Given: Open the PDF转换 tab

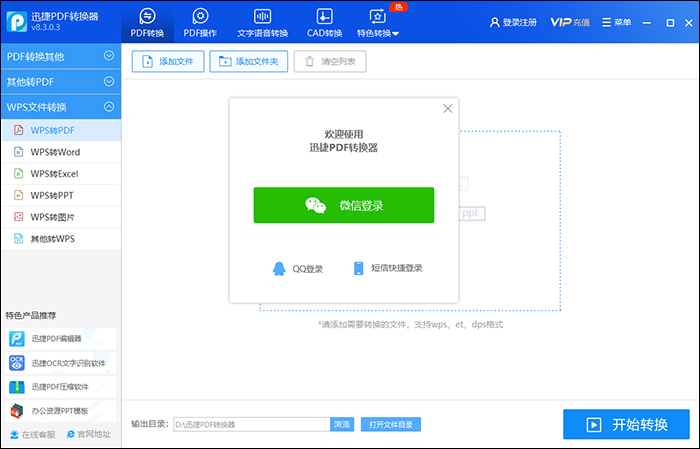Looking at the screenshot, I should pyautogui.click(x=147, y=22).
